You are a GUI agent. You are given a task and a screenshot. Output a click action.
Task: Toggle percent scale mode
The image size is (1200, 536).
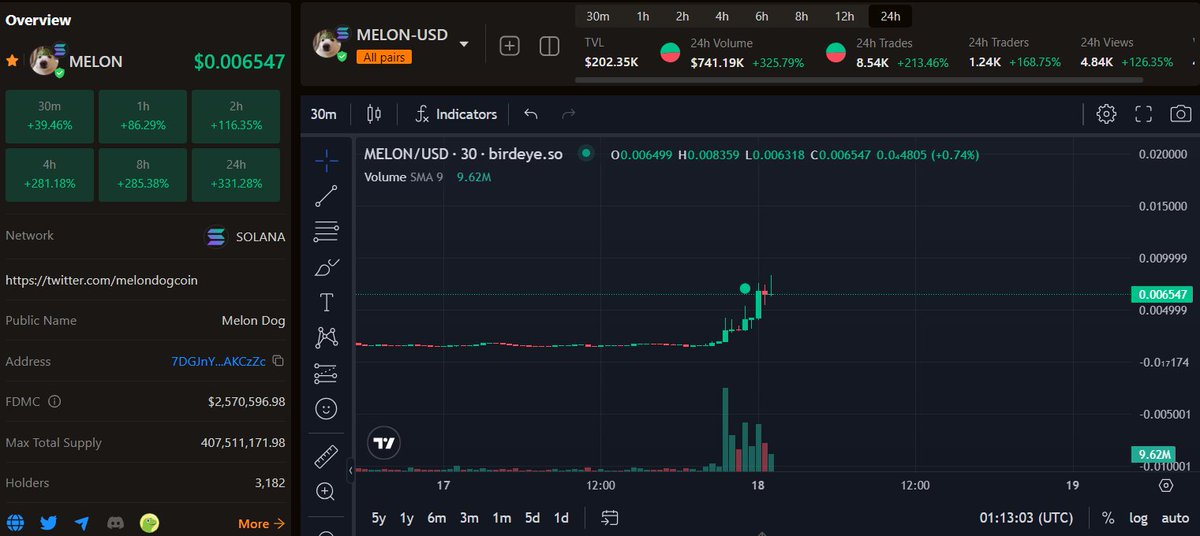[1108, 518]
